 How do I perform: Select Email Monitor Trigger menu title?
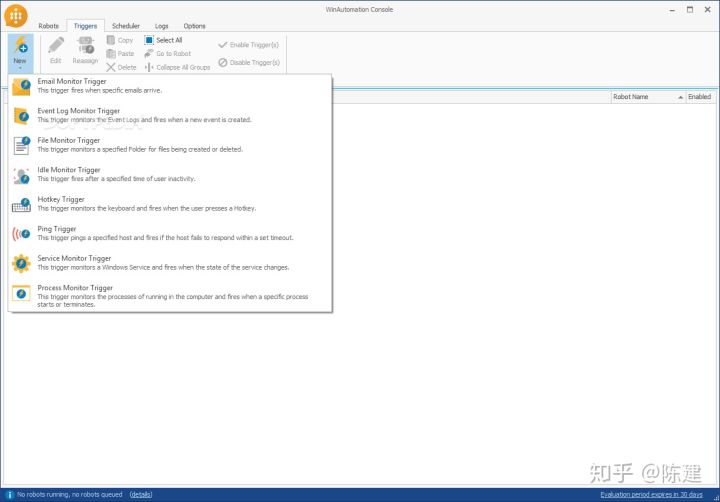72,81
